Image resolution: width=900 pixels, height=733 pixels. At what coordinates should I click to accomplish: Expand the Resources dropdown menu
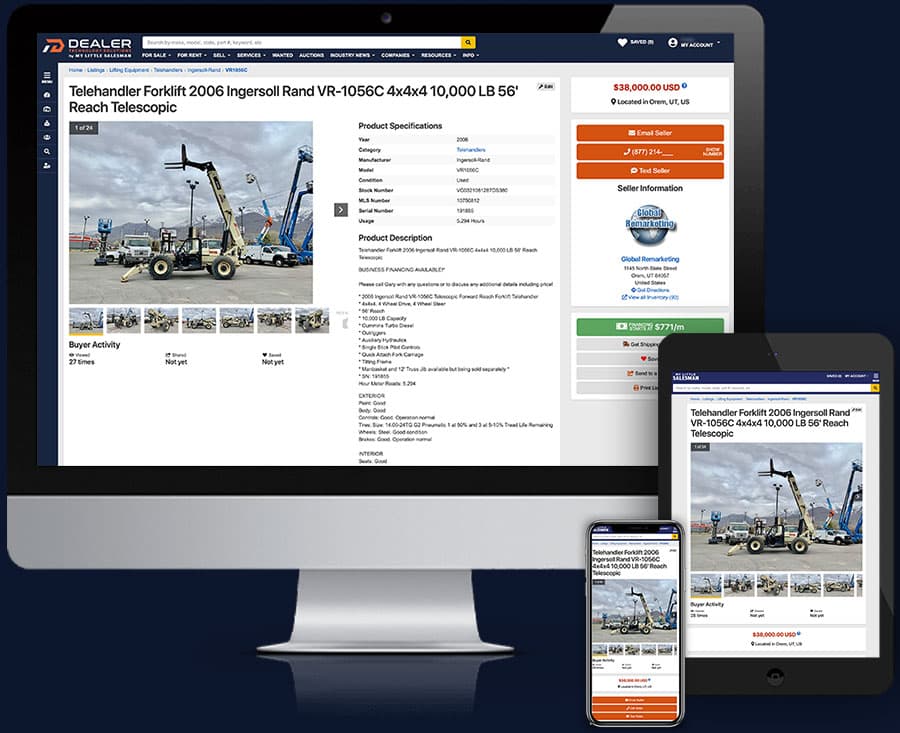point(439,55)
